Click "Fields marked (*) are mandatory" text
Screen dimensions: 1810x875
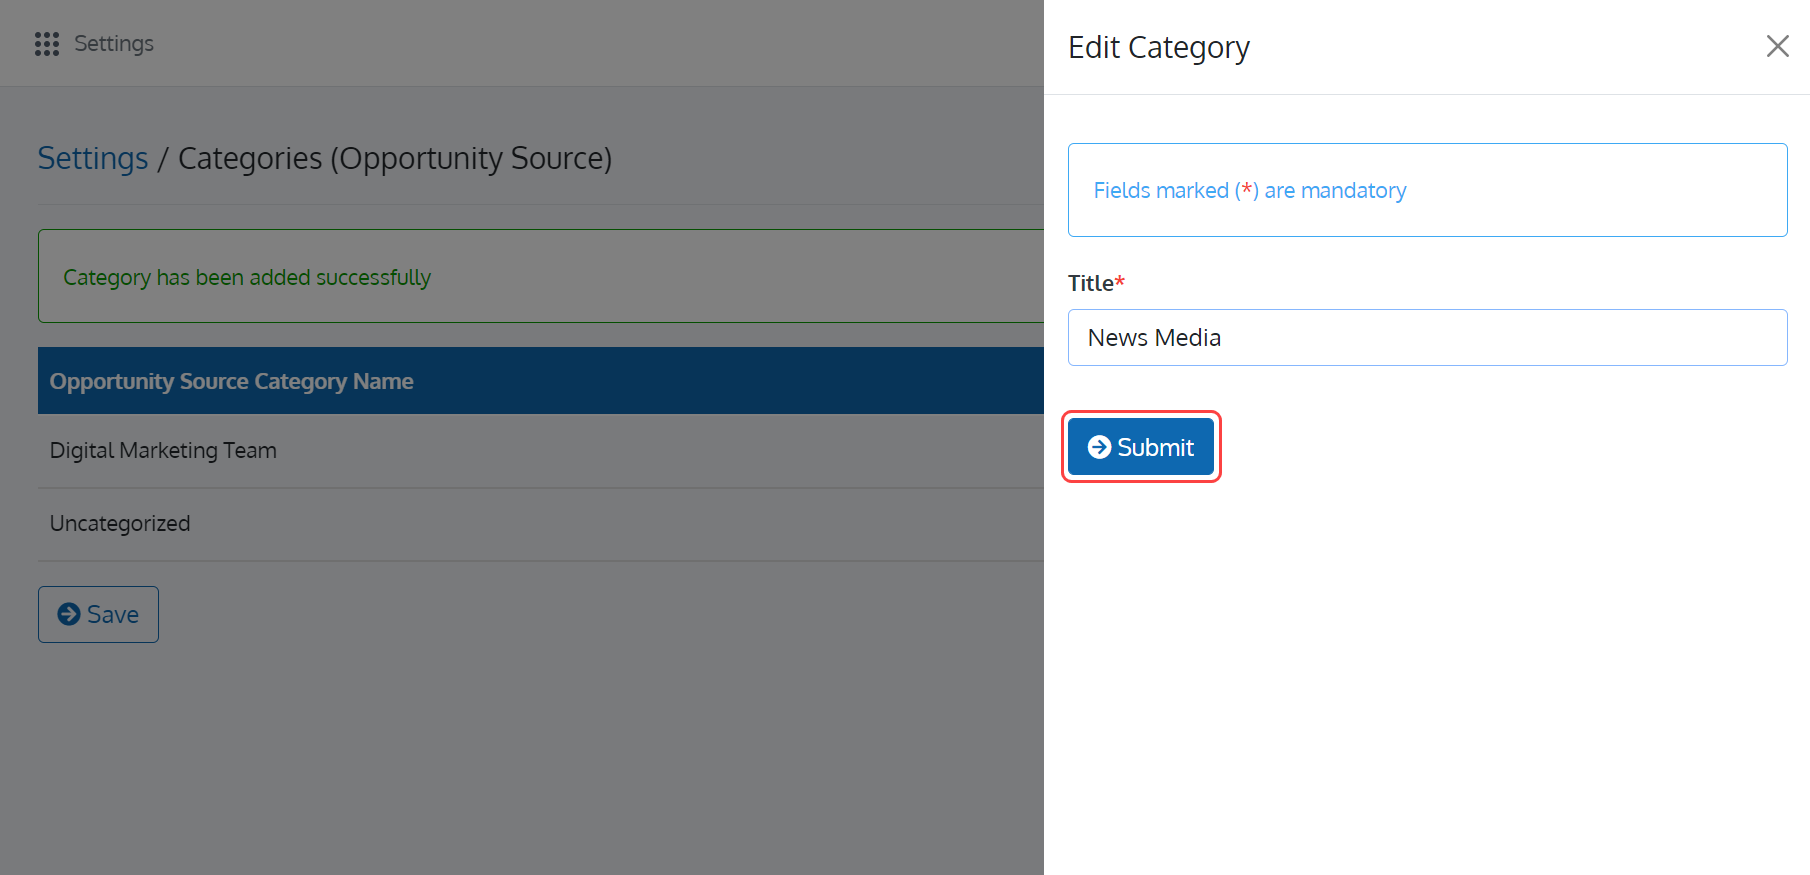(1249, 190)
